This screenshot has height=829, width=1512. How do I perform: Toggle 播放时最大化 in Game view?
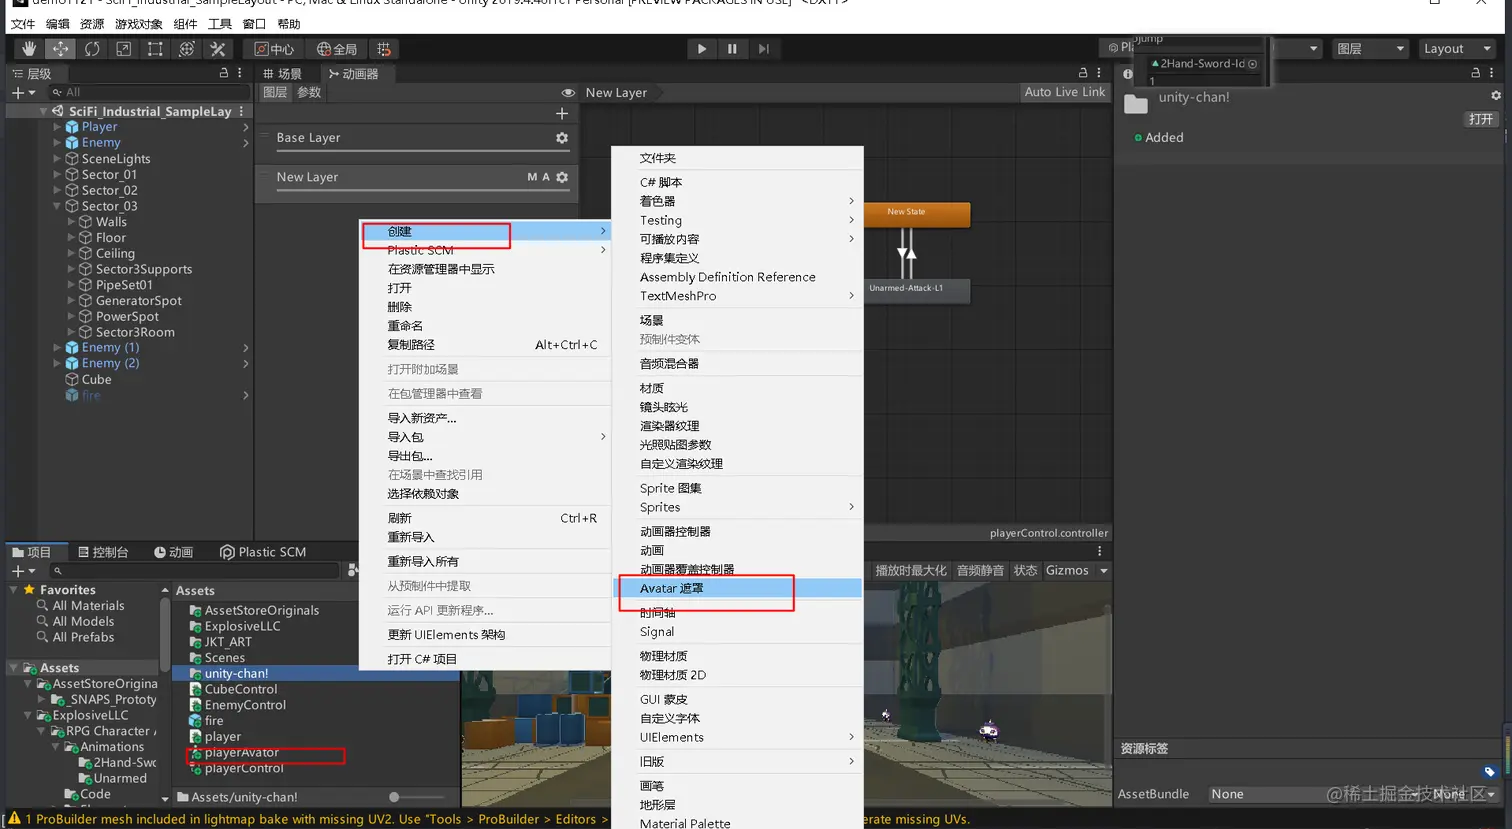tap(911, 570)
